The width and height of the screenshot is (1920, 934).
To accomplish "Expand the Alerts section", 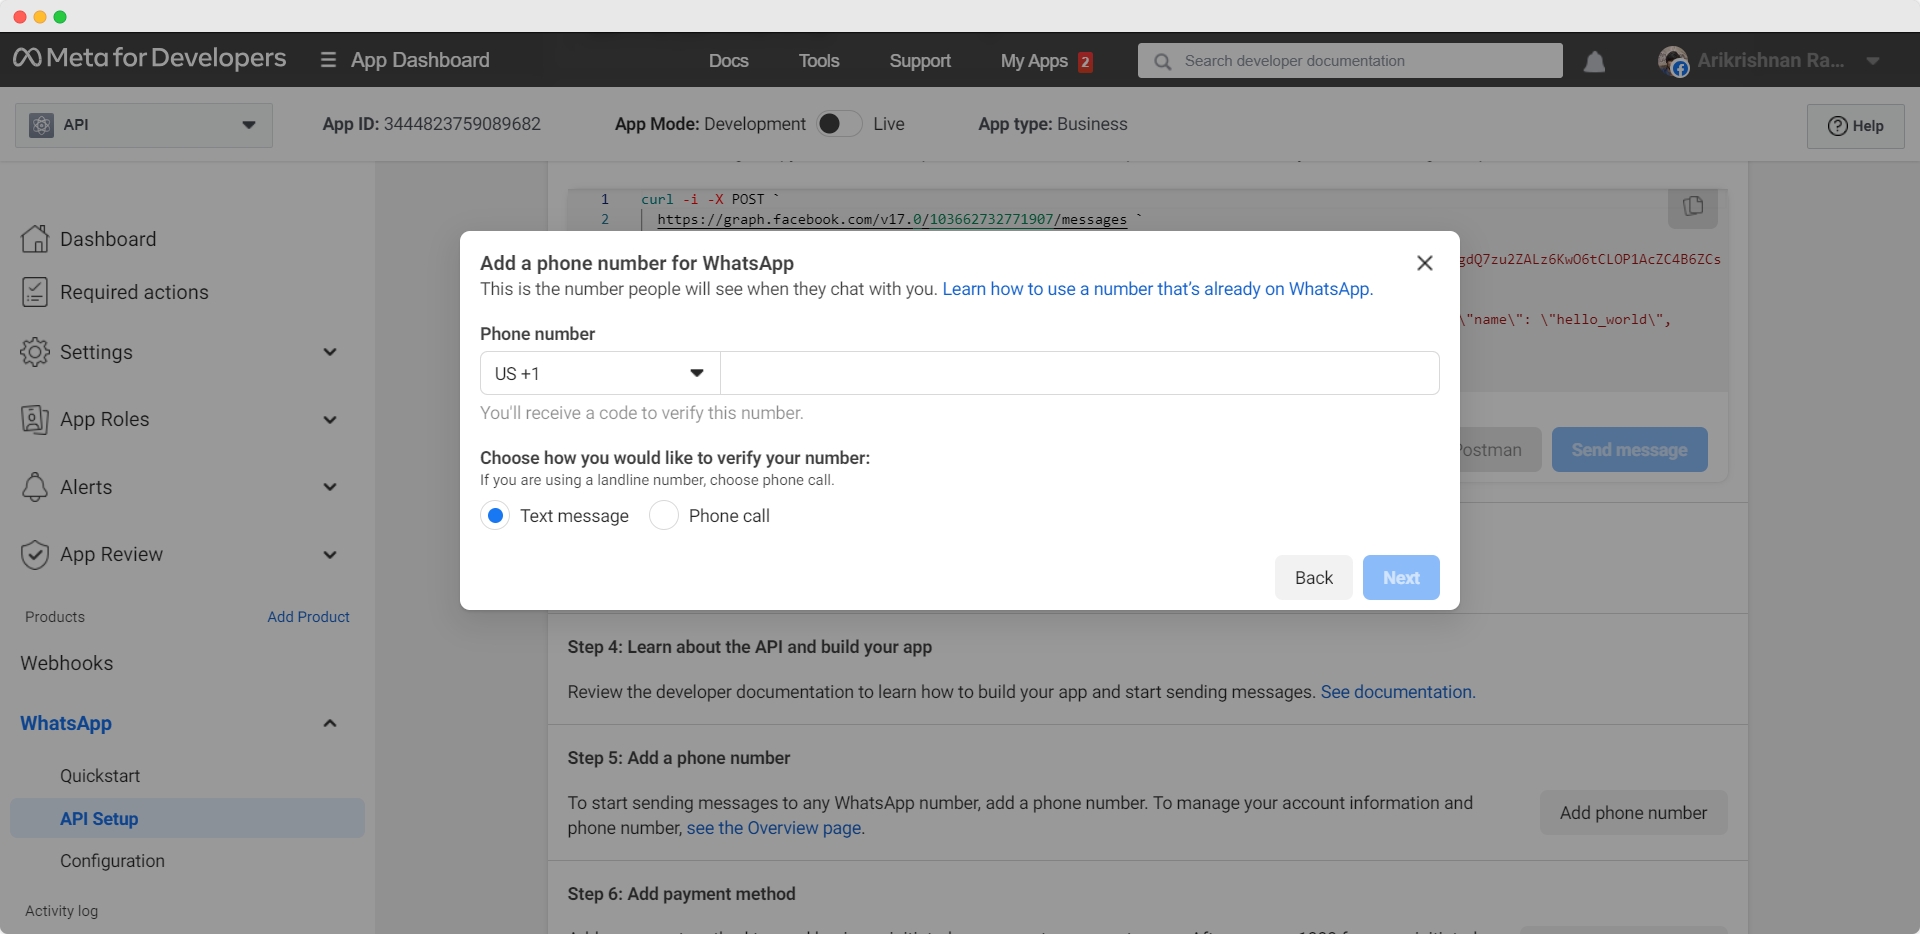I will click(330, 487).
